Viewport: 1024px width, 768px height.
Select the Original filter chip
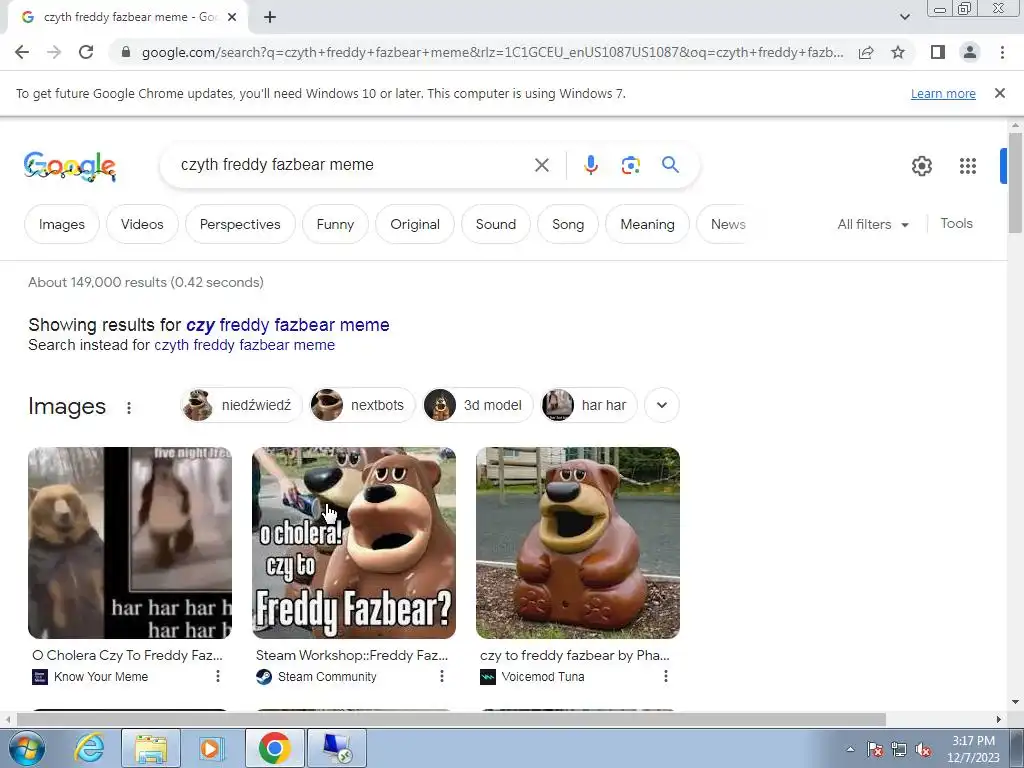point(415,224)
